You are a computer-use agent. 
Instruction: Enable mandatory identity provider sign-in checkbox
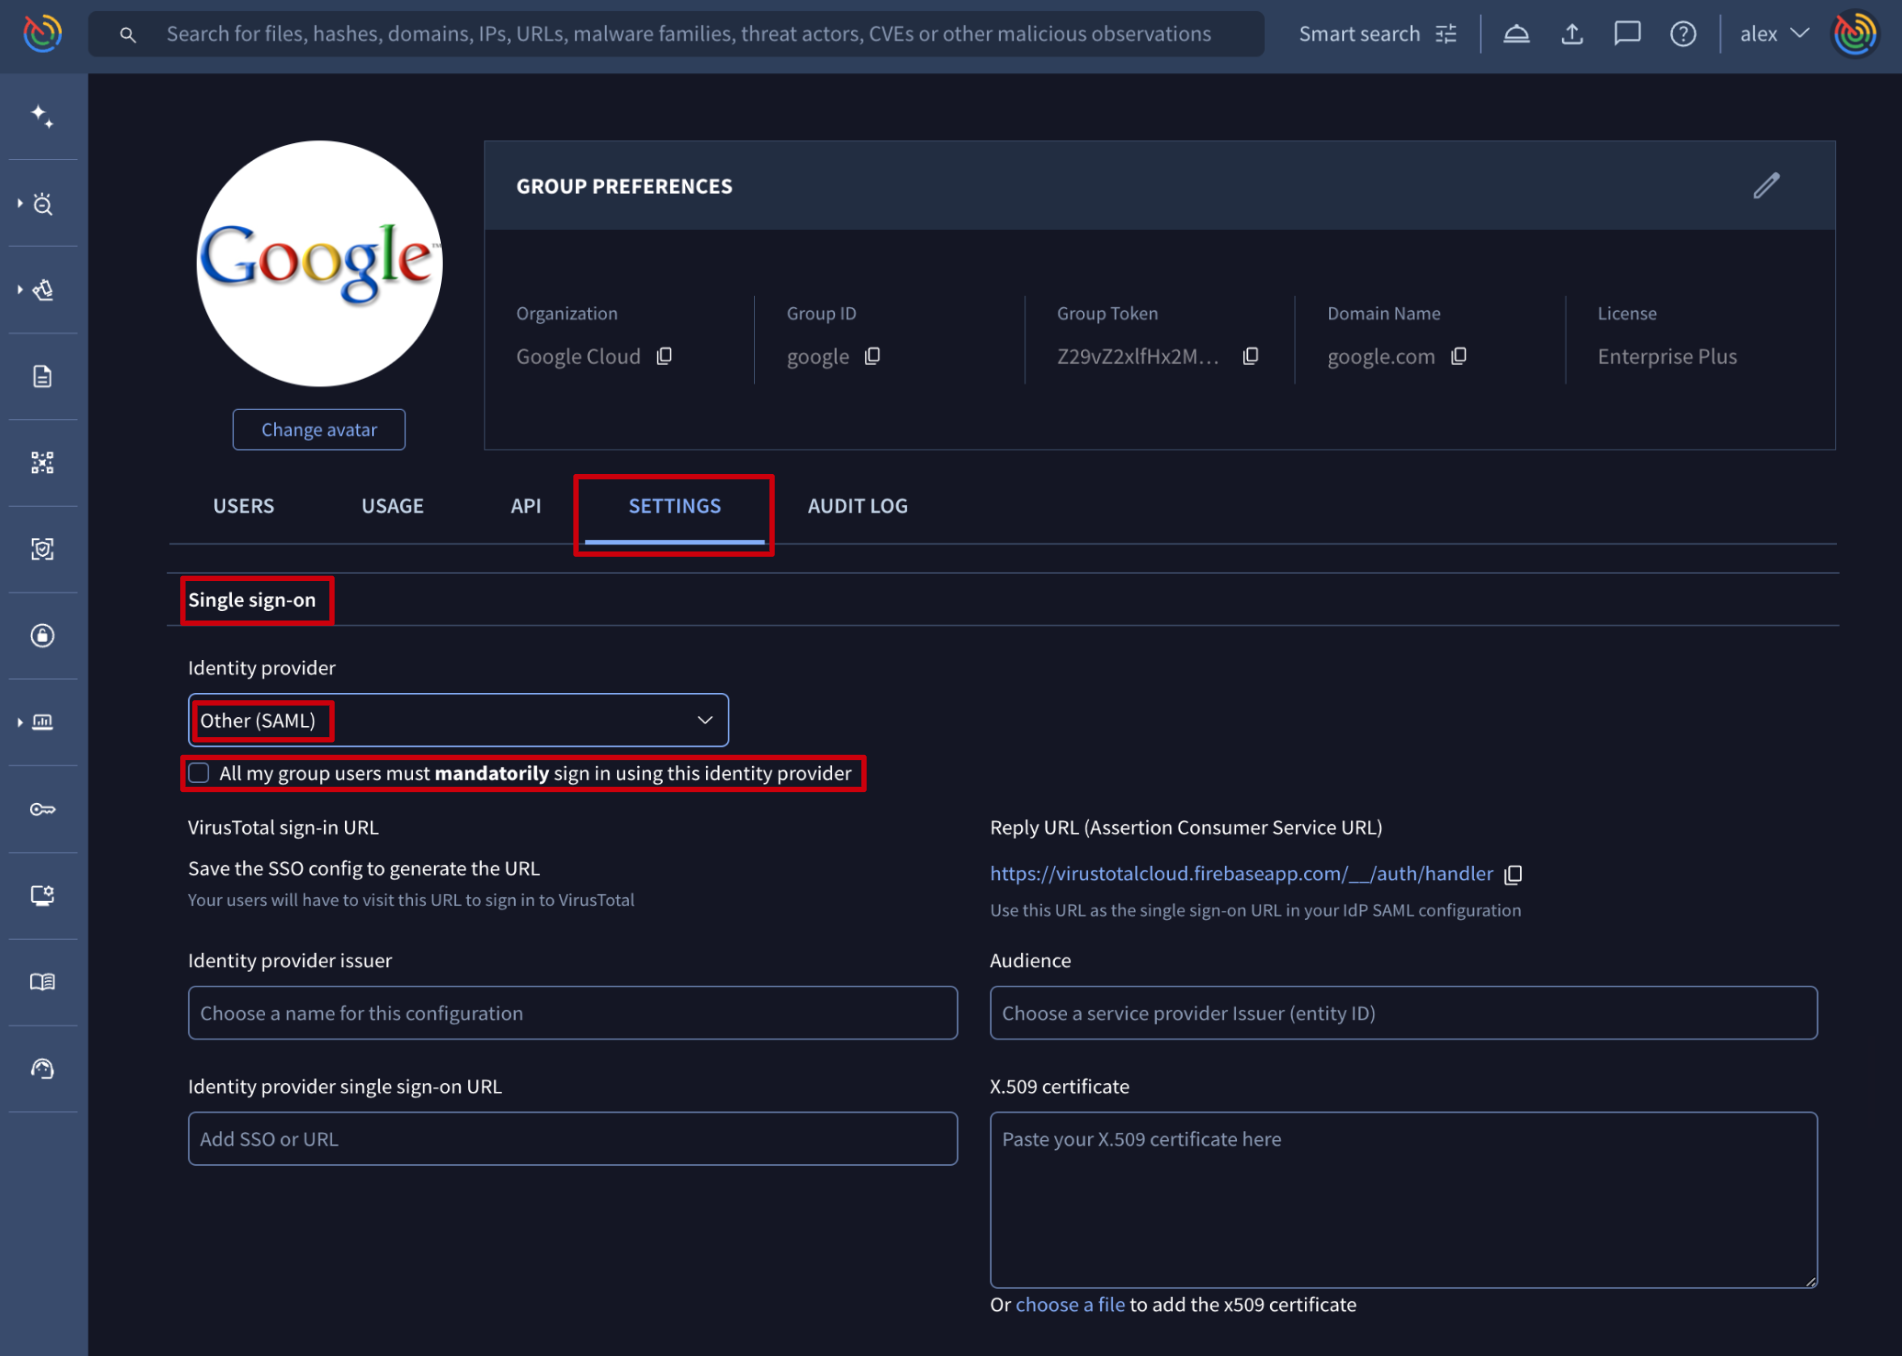point(199,773)
